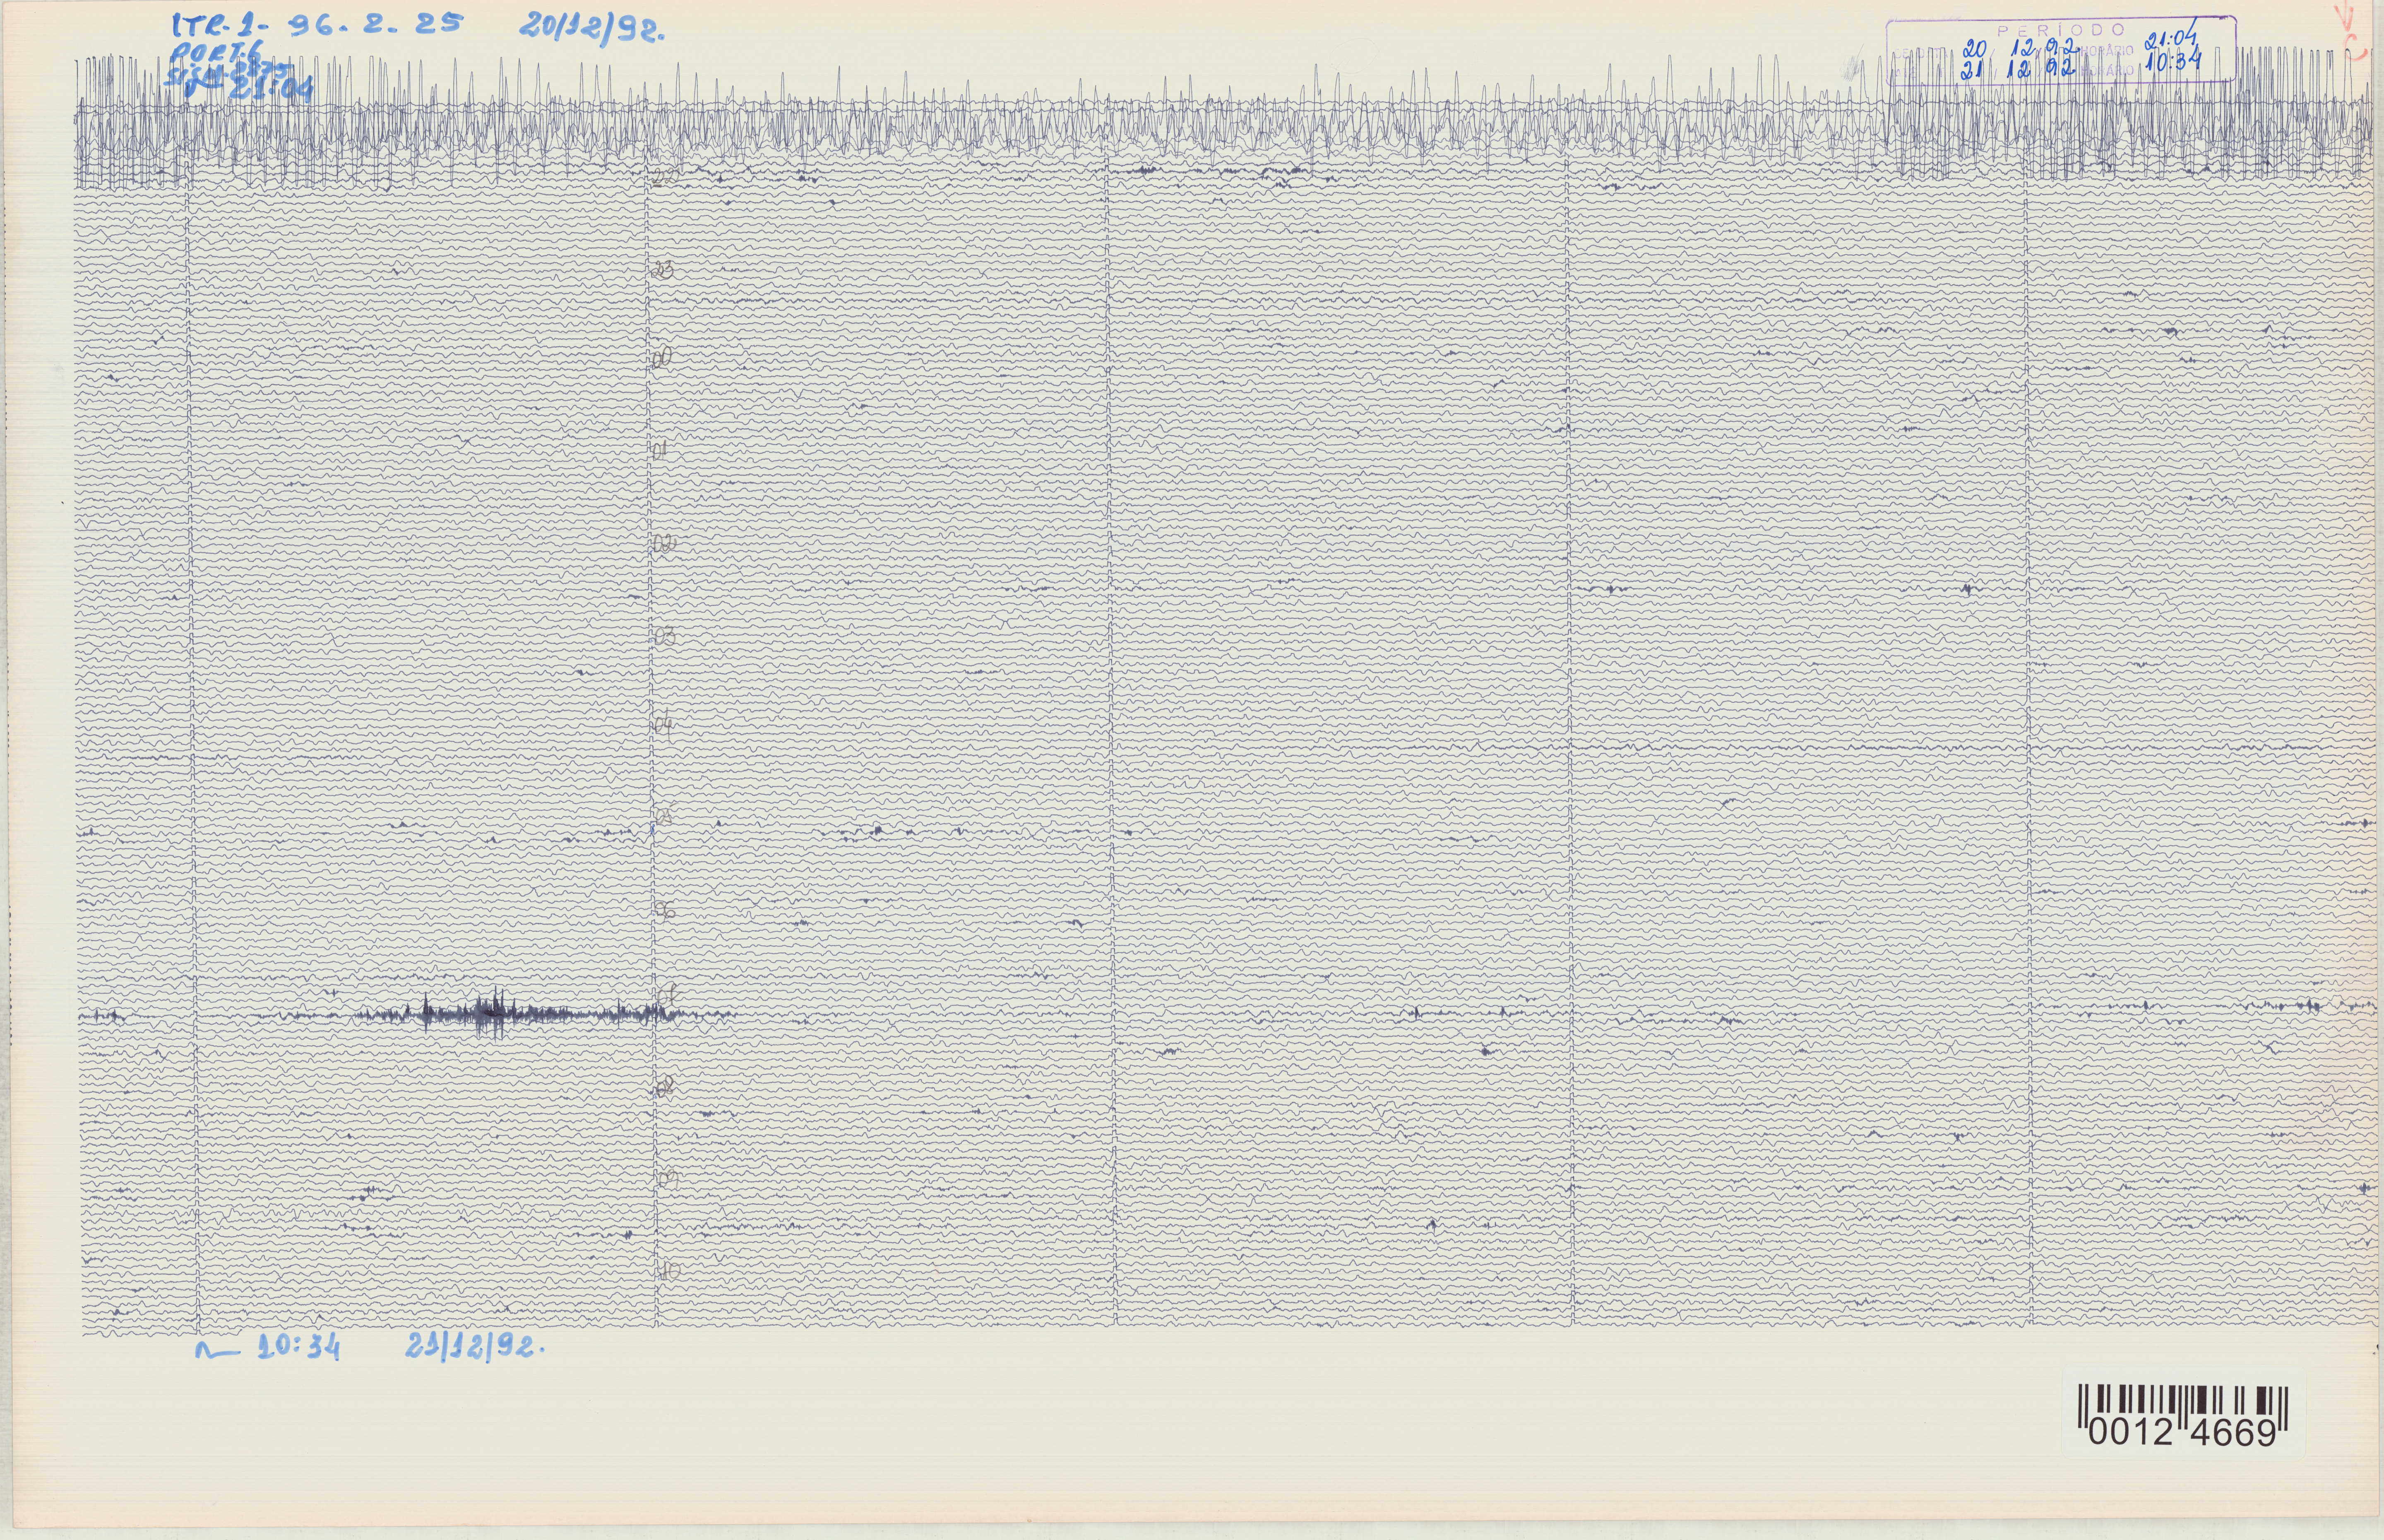This screenshot has height=1540, width=2384.
Task: Click the pencilled hour mark "03"
Action: (x=665, y=636)
